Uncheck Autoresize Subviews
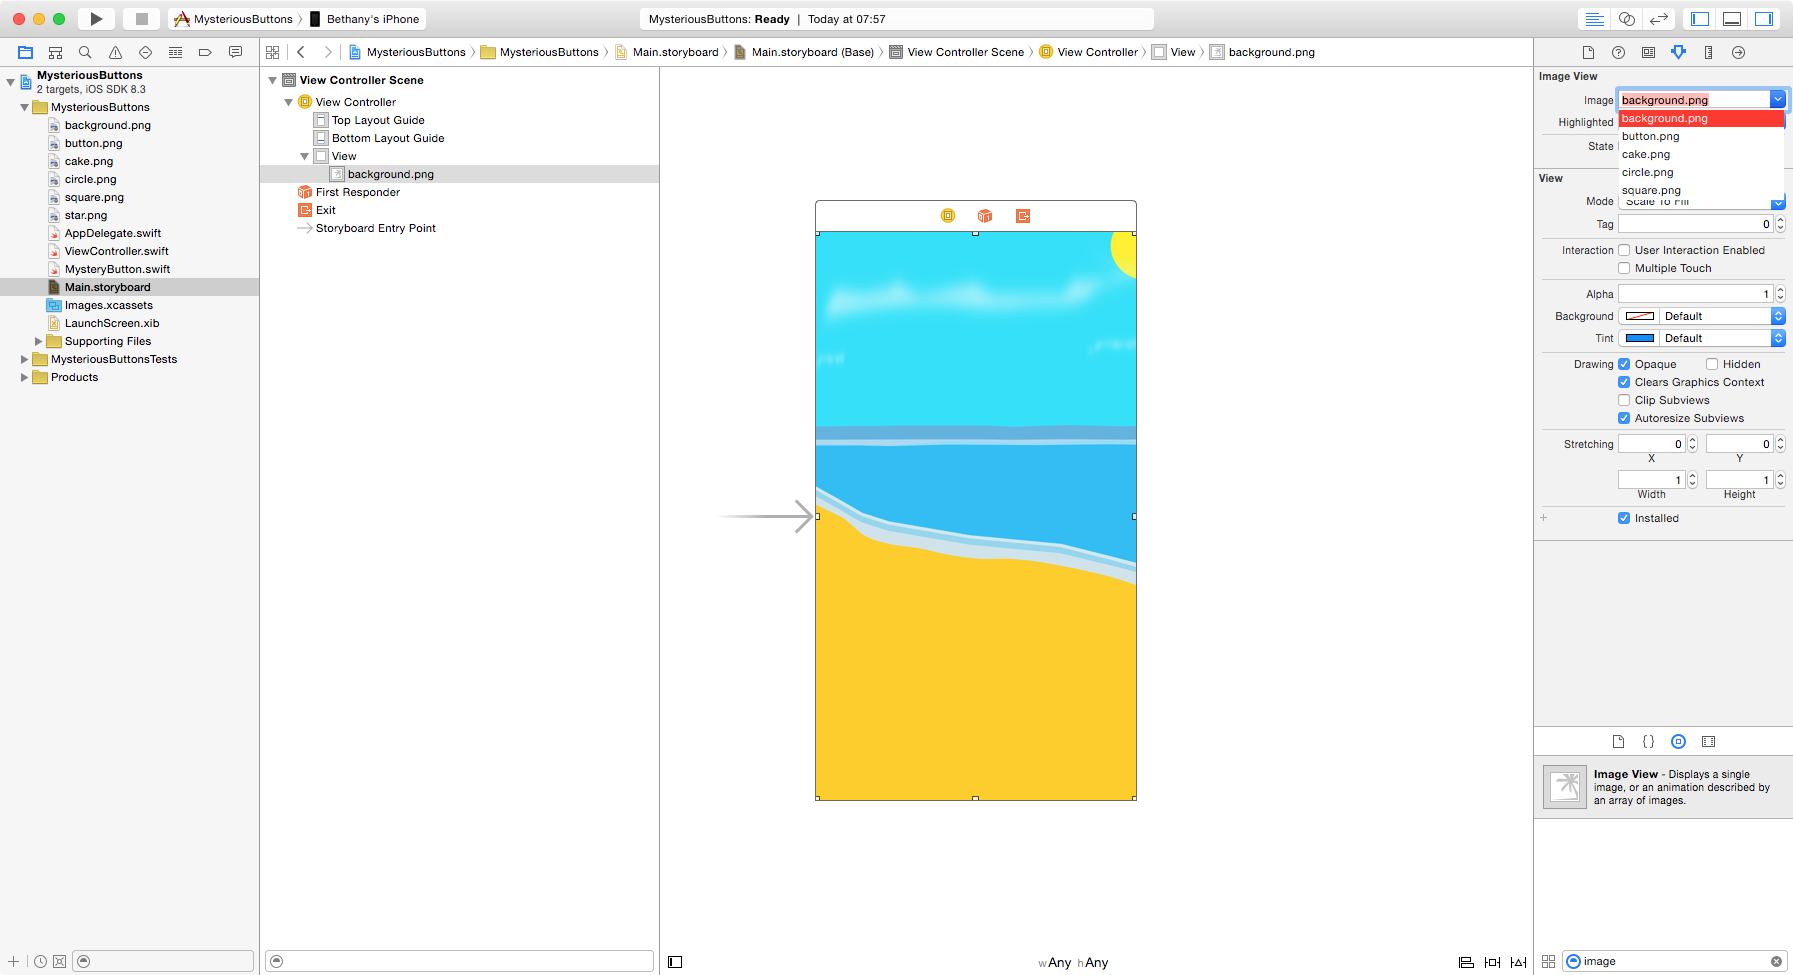Viewport: 1793px width, 975px height. [1624, 418]
